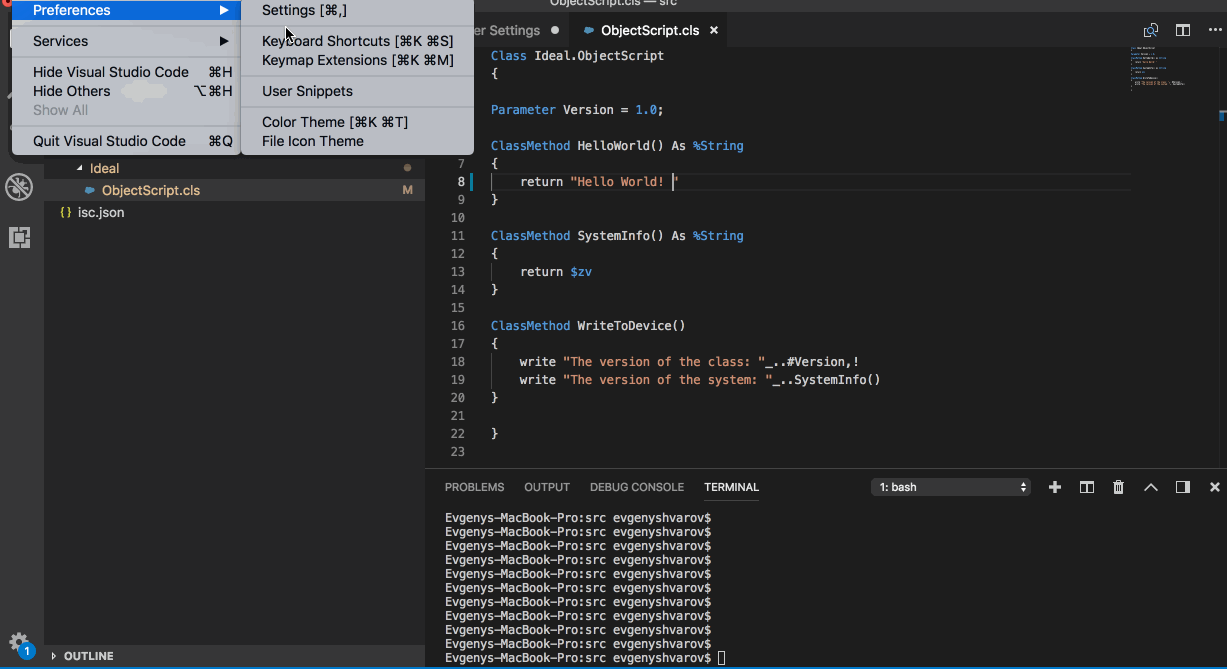This screenshot has width=1227, height=669.
Task: Open more editor actions menu
Action: [x=1212, y=30]
